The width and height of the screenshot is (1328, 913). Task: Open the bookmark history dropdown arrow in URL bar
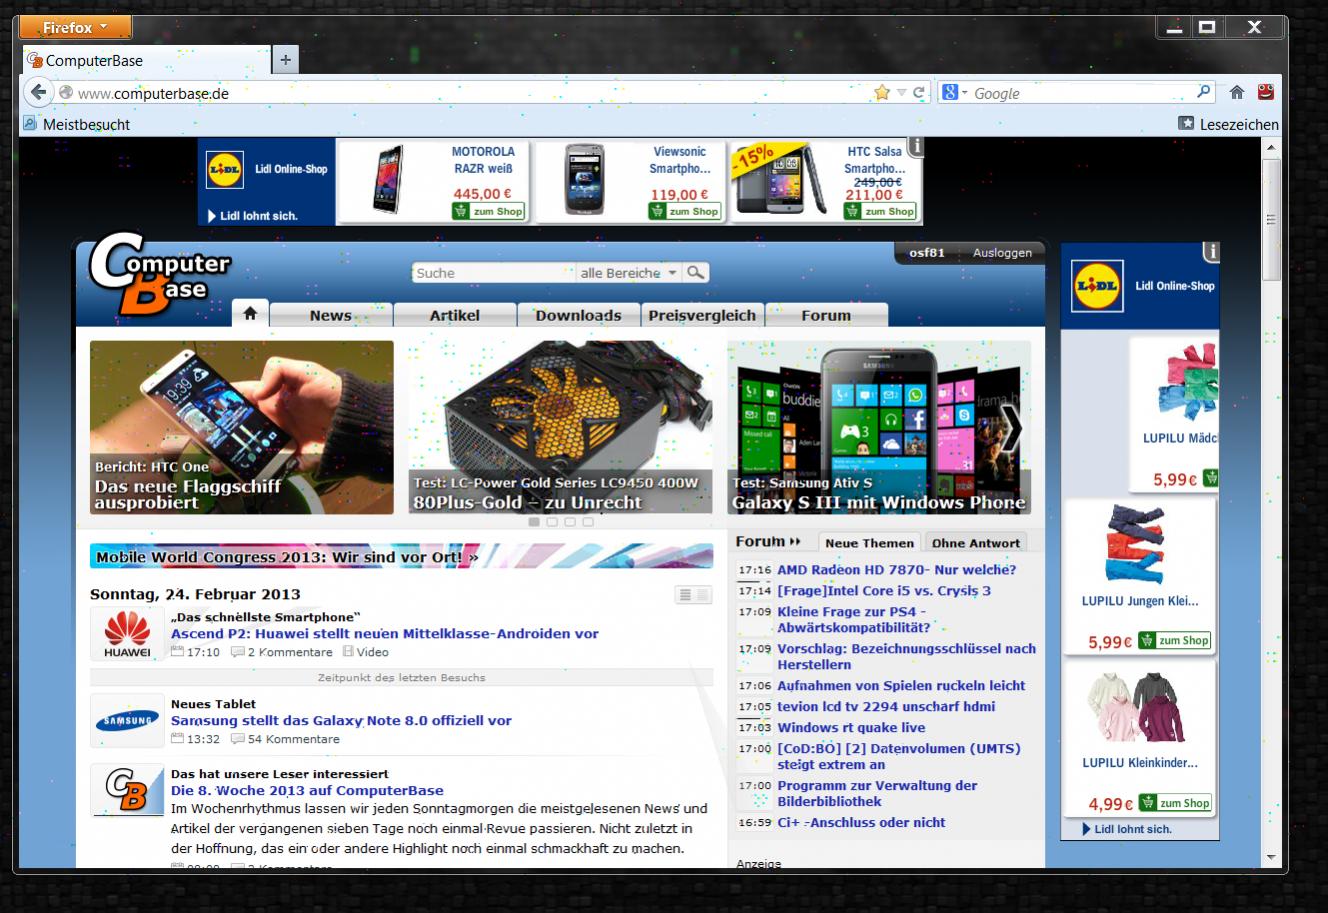click(901, 93)
